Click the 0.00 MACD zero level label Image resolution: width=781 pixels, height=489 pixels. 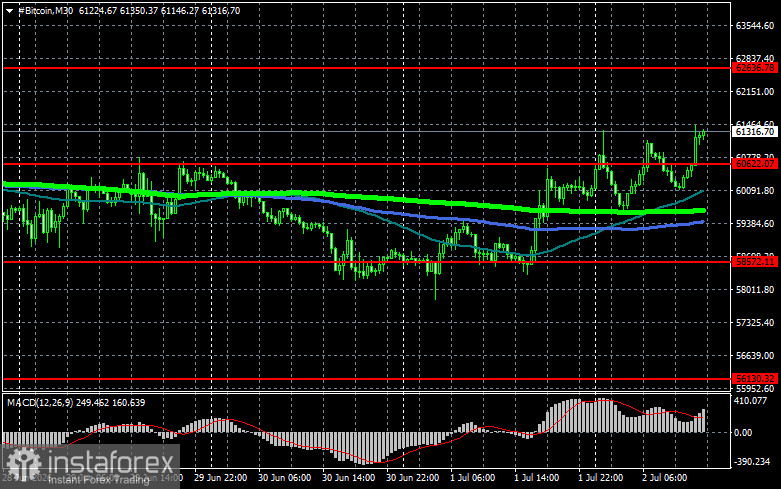pos(743,433)
